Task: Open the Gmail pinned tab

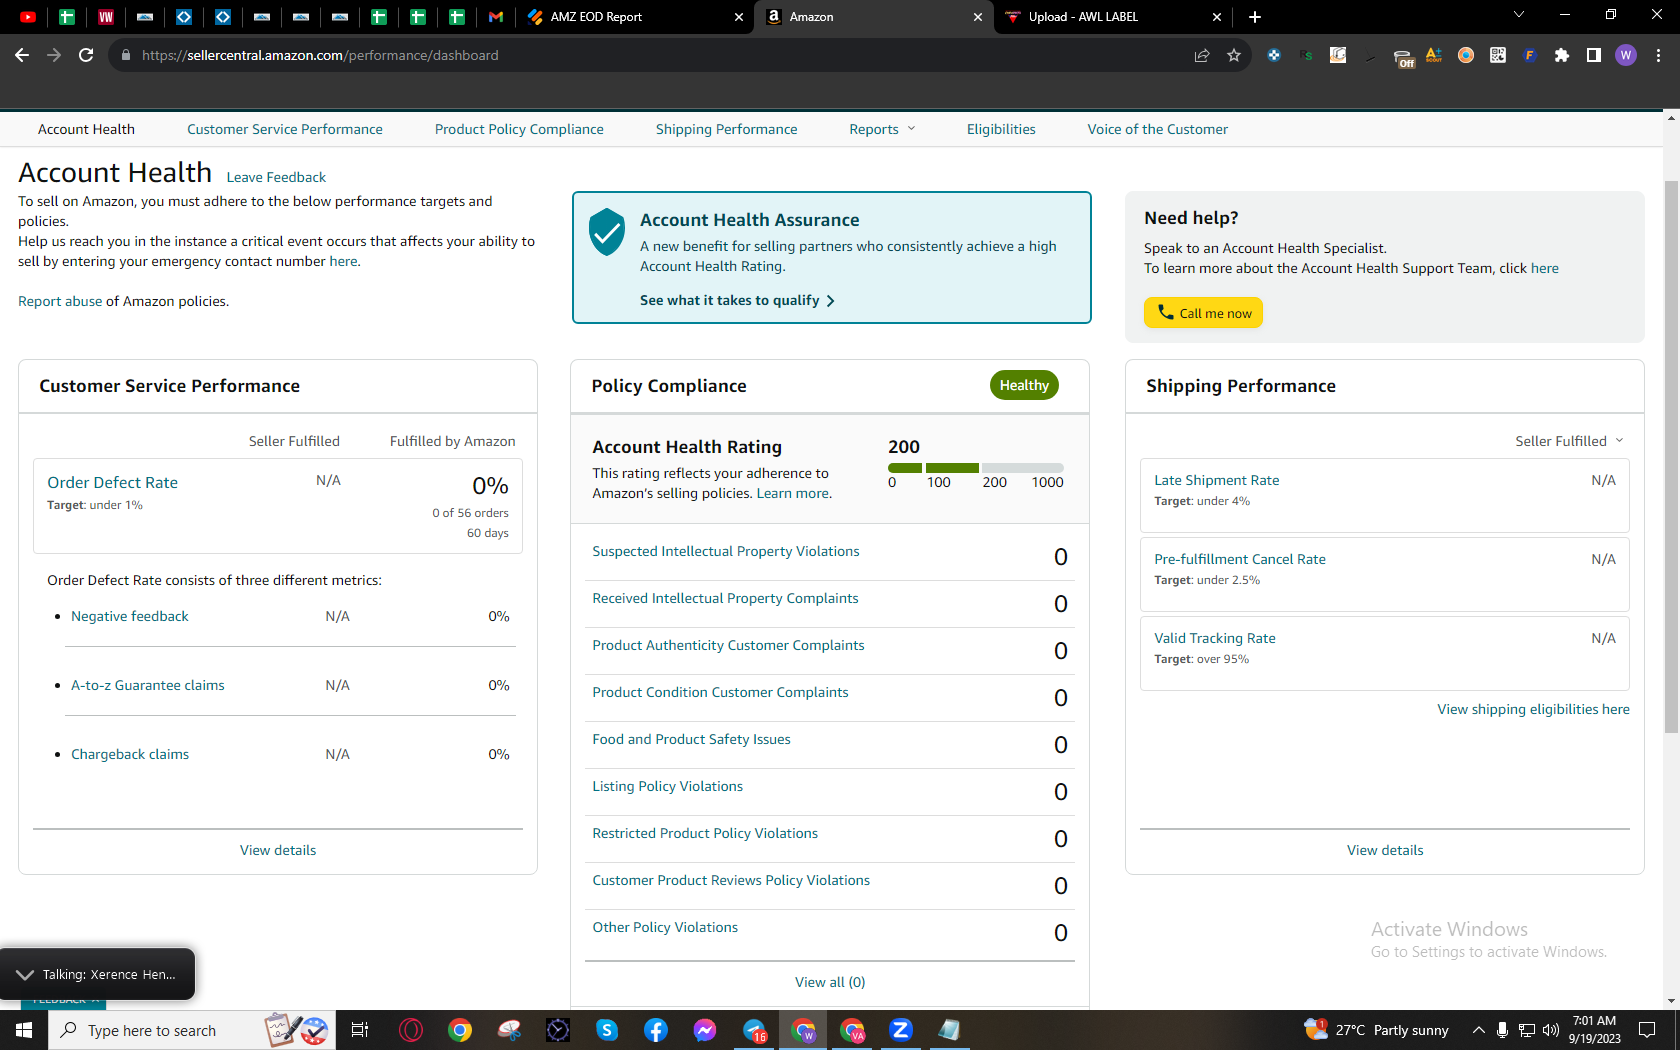Action: [496, 16]
